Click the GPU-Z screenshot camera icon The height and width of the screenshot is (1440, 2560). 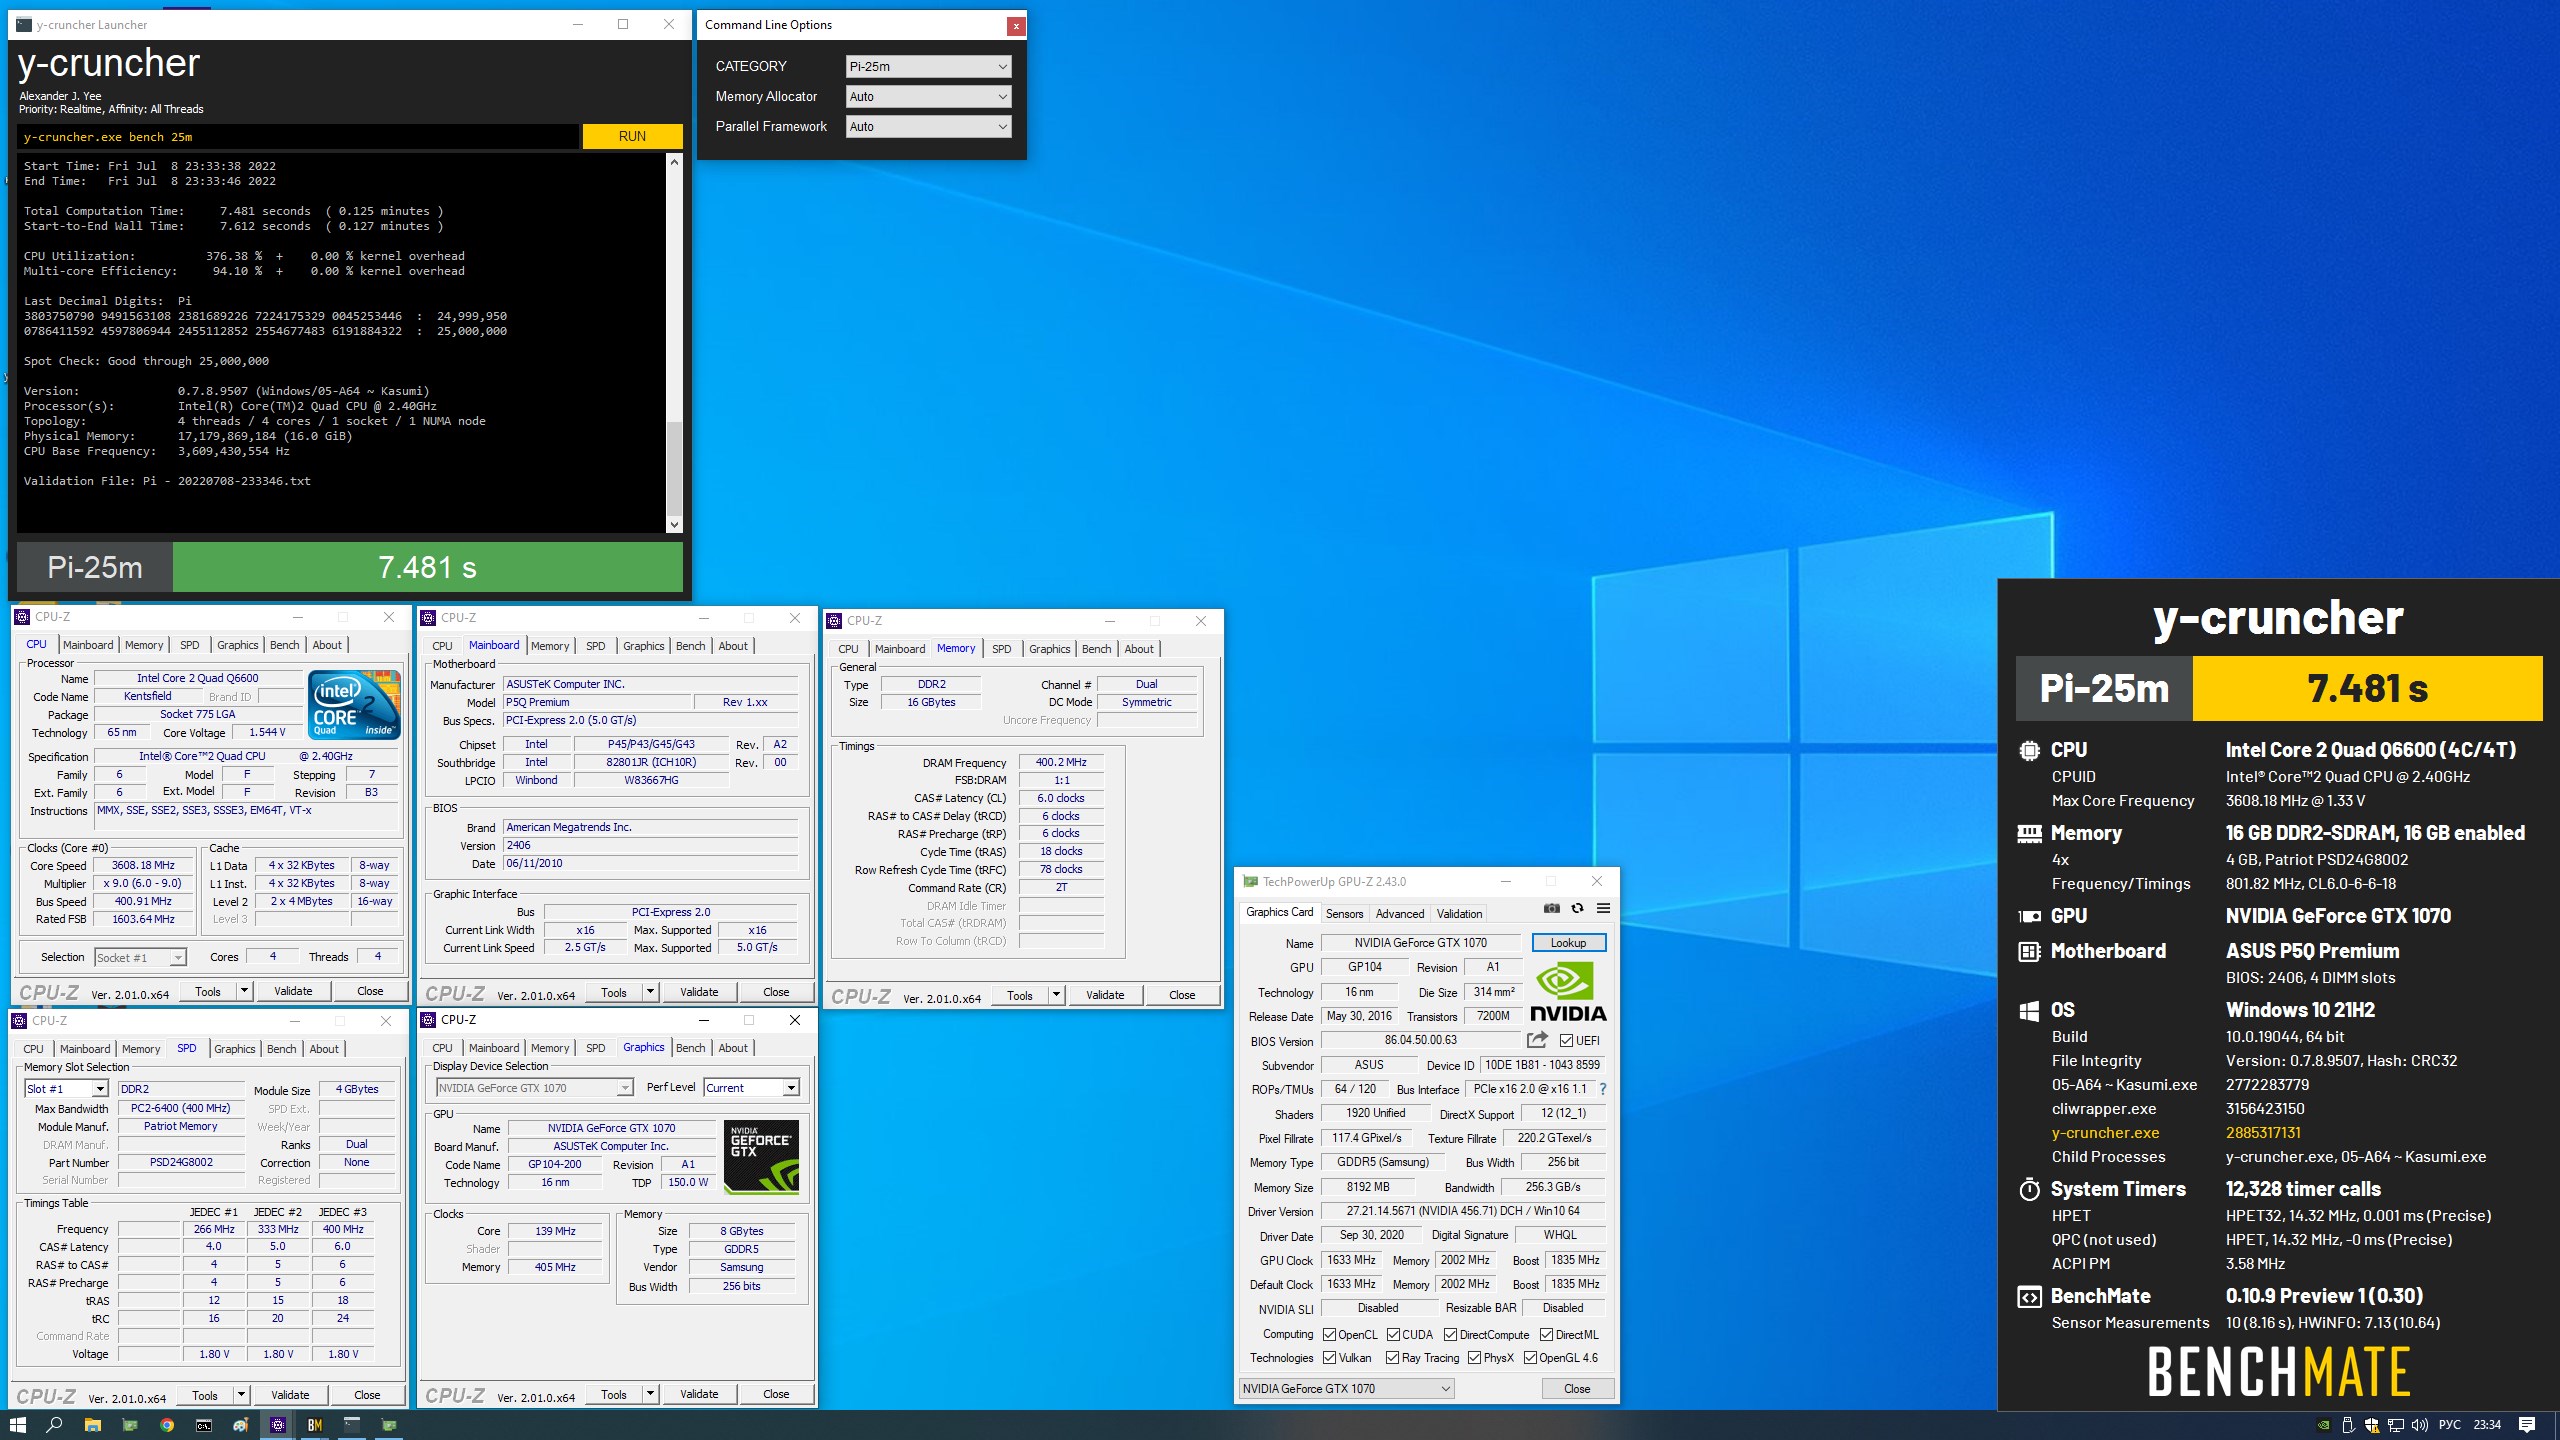click(1551, 908)
